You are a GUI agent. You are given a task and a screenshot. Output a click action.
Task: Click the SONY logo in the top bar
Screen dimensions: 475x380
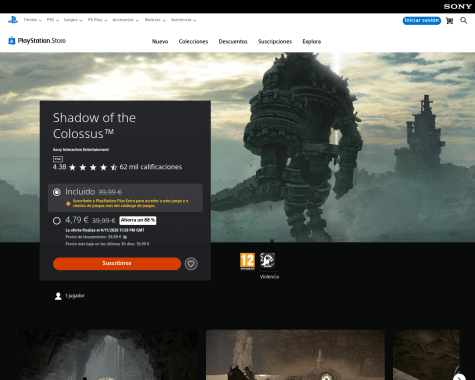point(457,6)
